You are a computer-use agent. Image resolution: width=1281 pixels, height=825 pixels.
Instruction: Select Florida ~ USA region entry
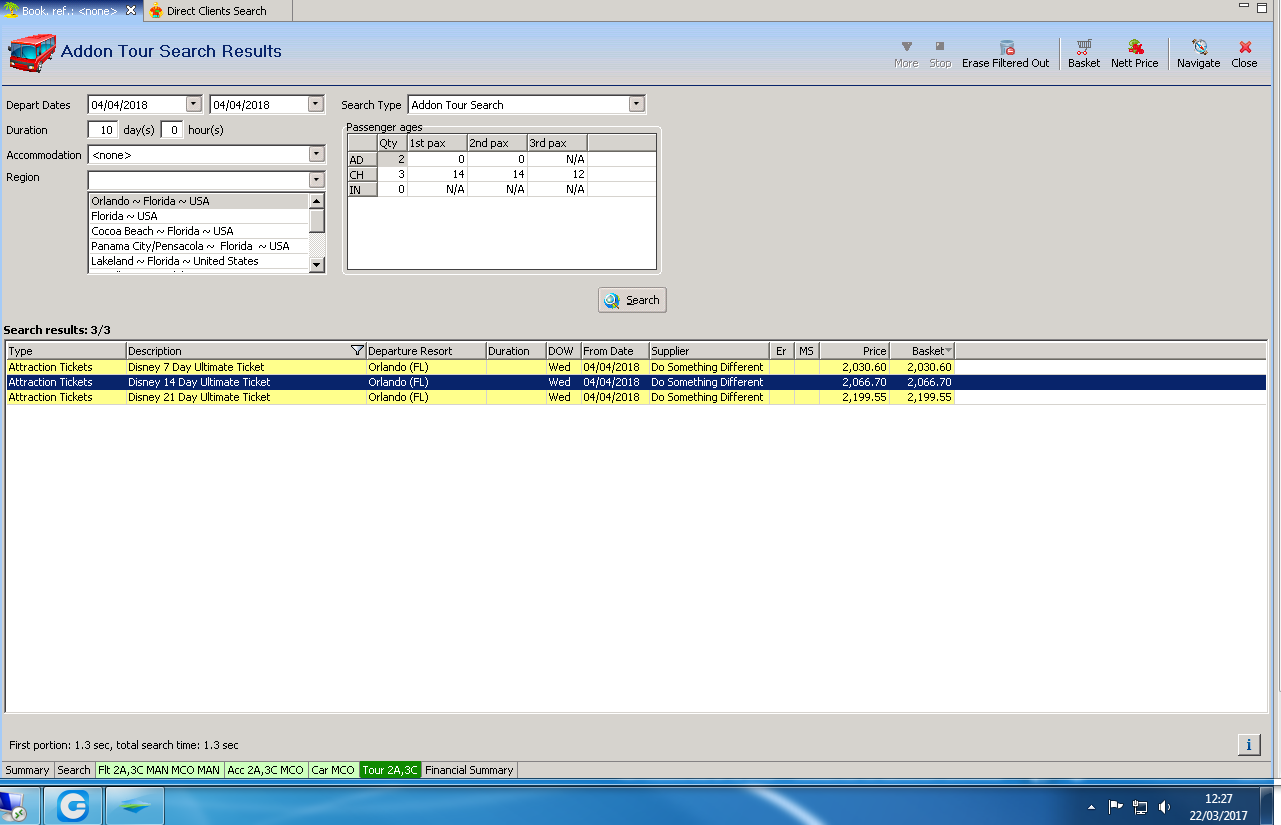pyautogui.click(x=198, y=216)
